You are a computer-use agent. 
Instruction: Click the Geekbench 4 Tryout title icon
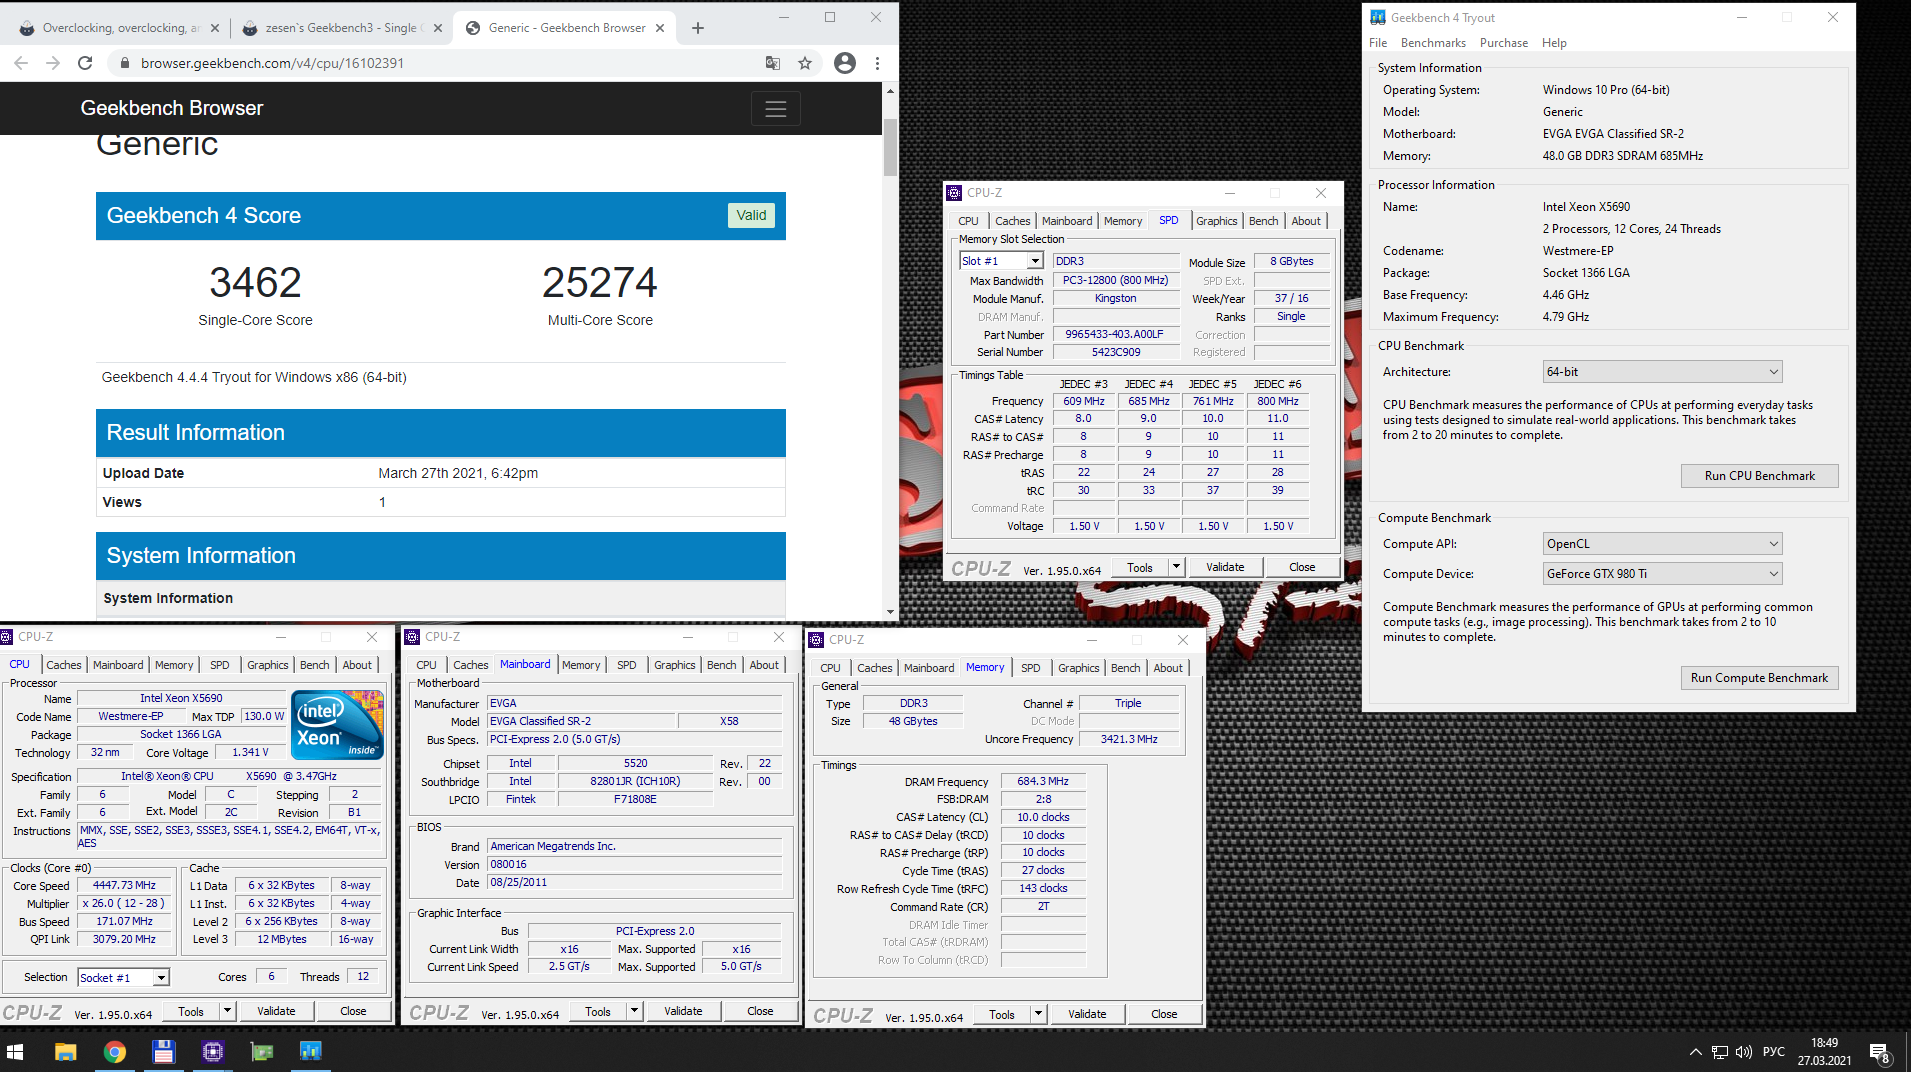1378,17
